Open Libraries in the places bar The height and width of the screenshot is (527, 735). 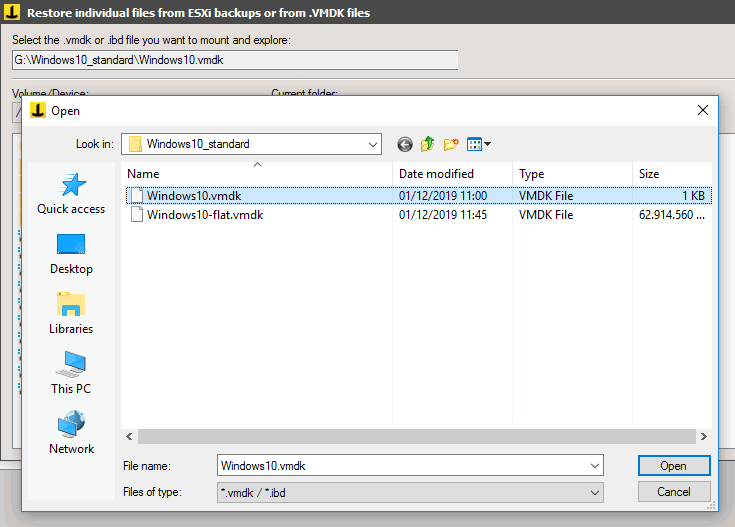tap(71, 313)
